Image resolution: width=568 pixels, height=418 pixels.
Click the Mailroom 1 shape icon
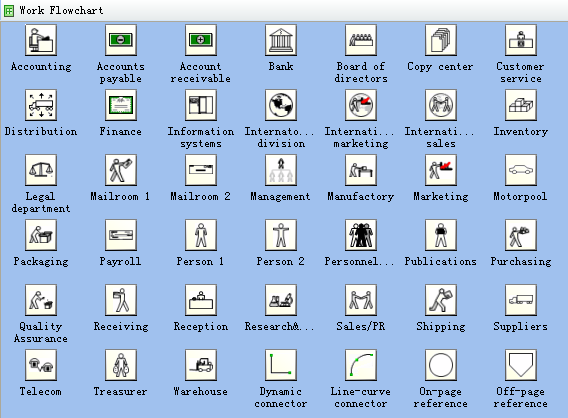click(x=121, y=170)
